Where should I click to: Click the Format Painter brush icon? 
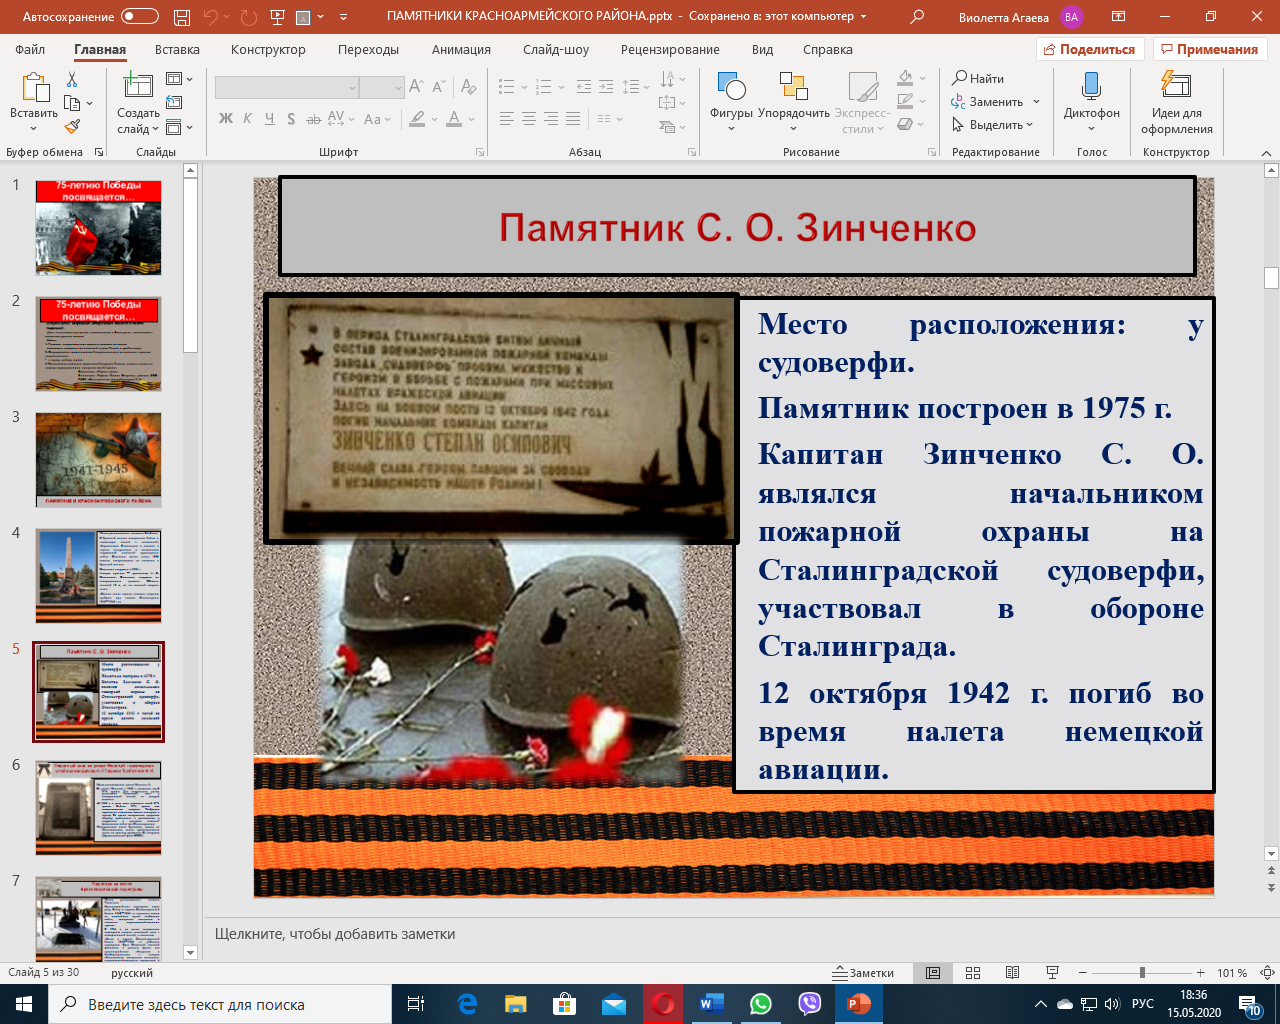[x=72, y=127]
